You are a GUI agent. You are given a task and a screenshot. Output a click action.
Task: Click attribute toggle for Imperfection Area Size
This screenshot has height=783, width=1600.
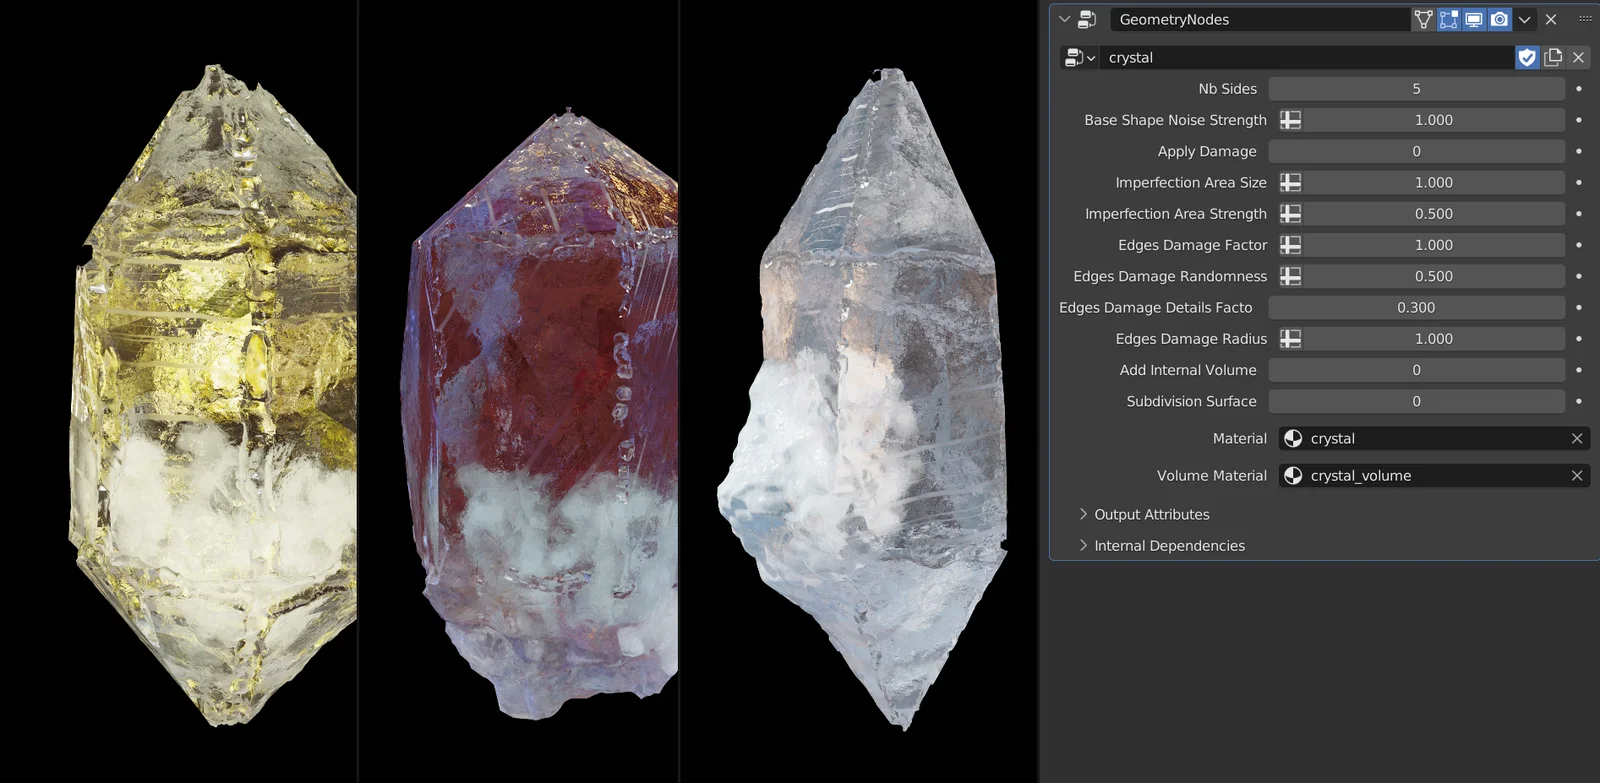[x=1291, y=183]
